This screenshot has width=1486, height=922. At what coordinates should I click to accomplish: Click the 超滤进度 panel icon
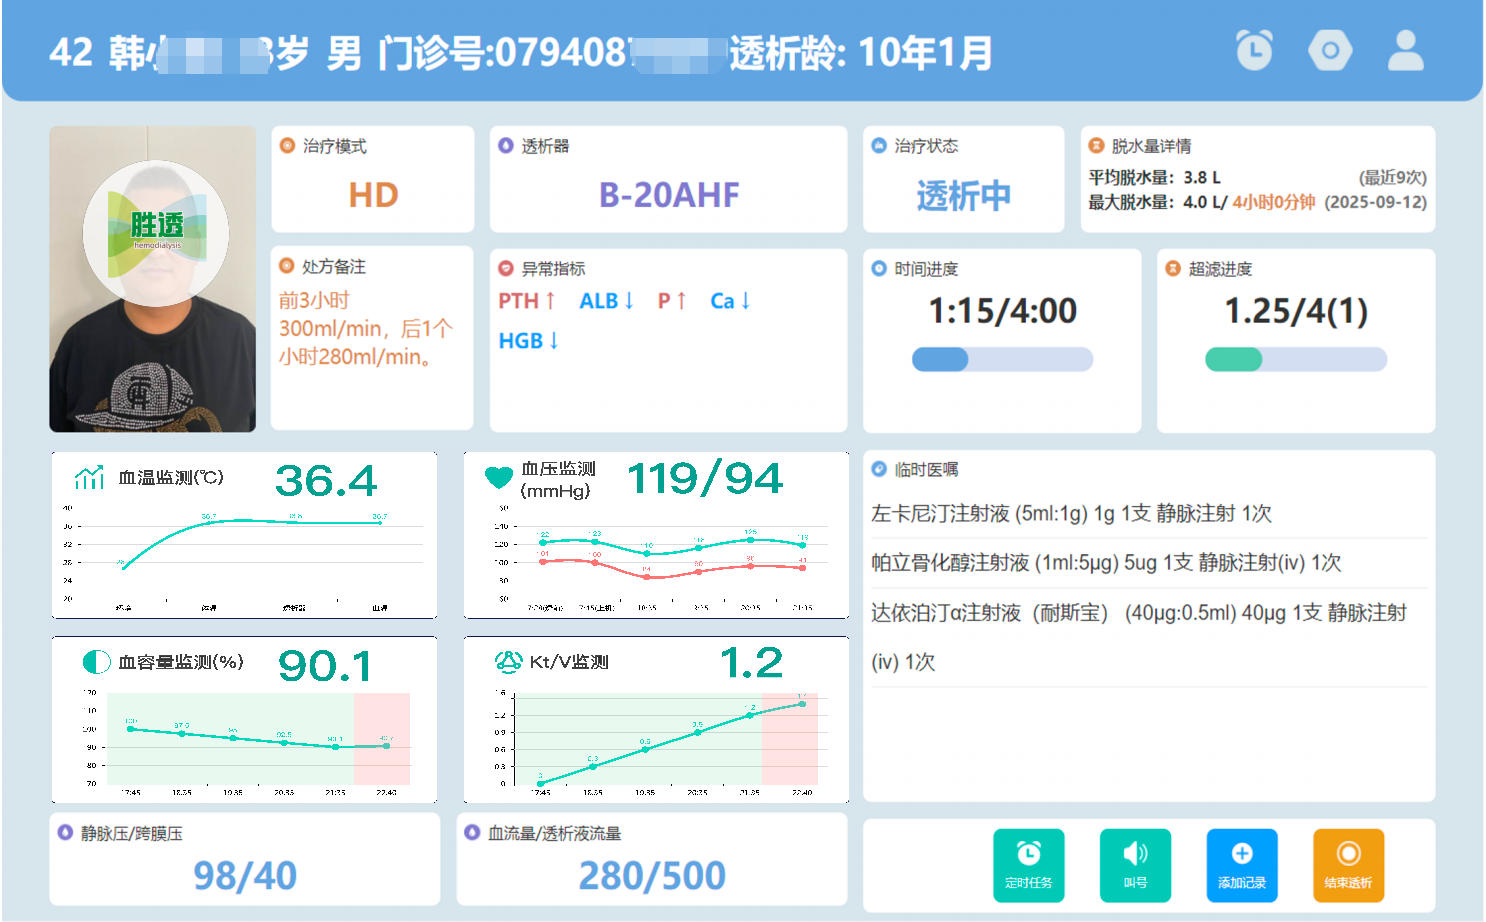[1174, 268]
